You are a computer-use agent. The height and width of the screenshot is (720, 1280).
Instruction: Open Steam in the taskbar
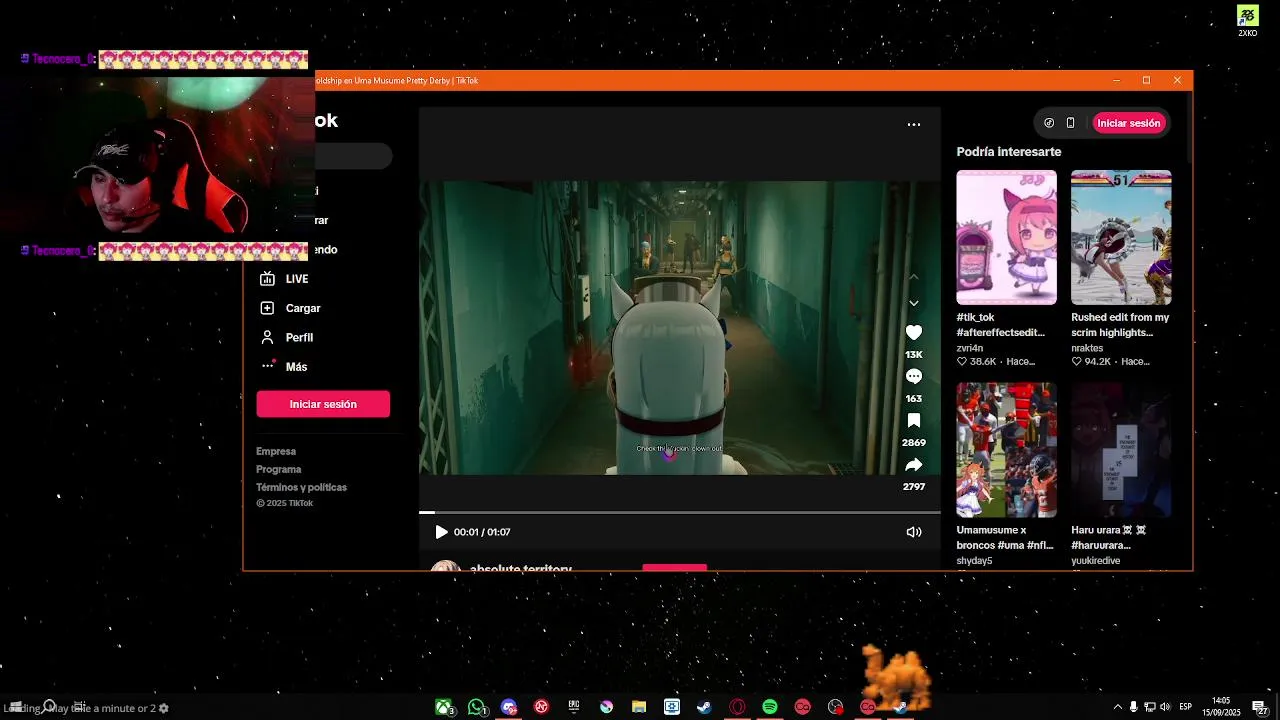coord(705,707)
